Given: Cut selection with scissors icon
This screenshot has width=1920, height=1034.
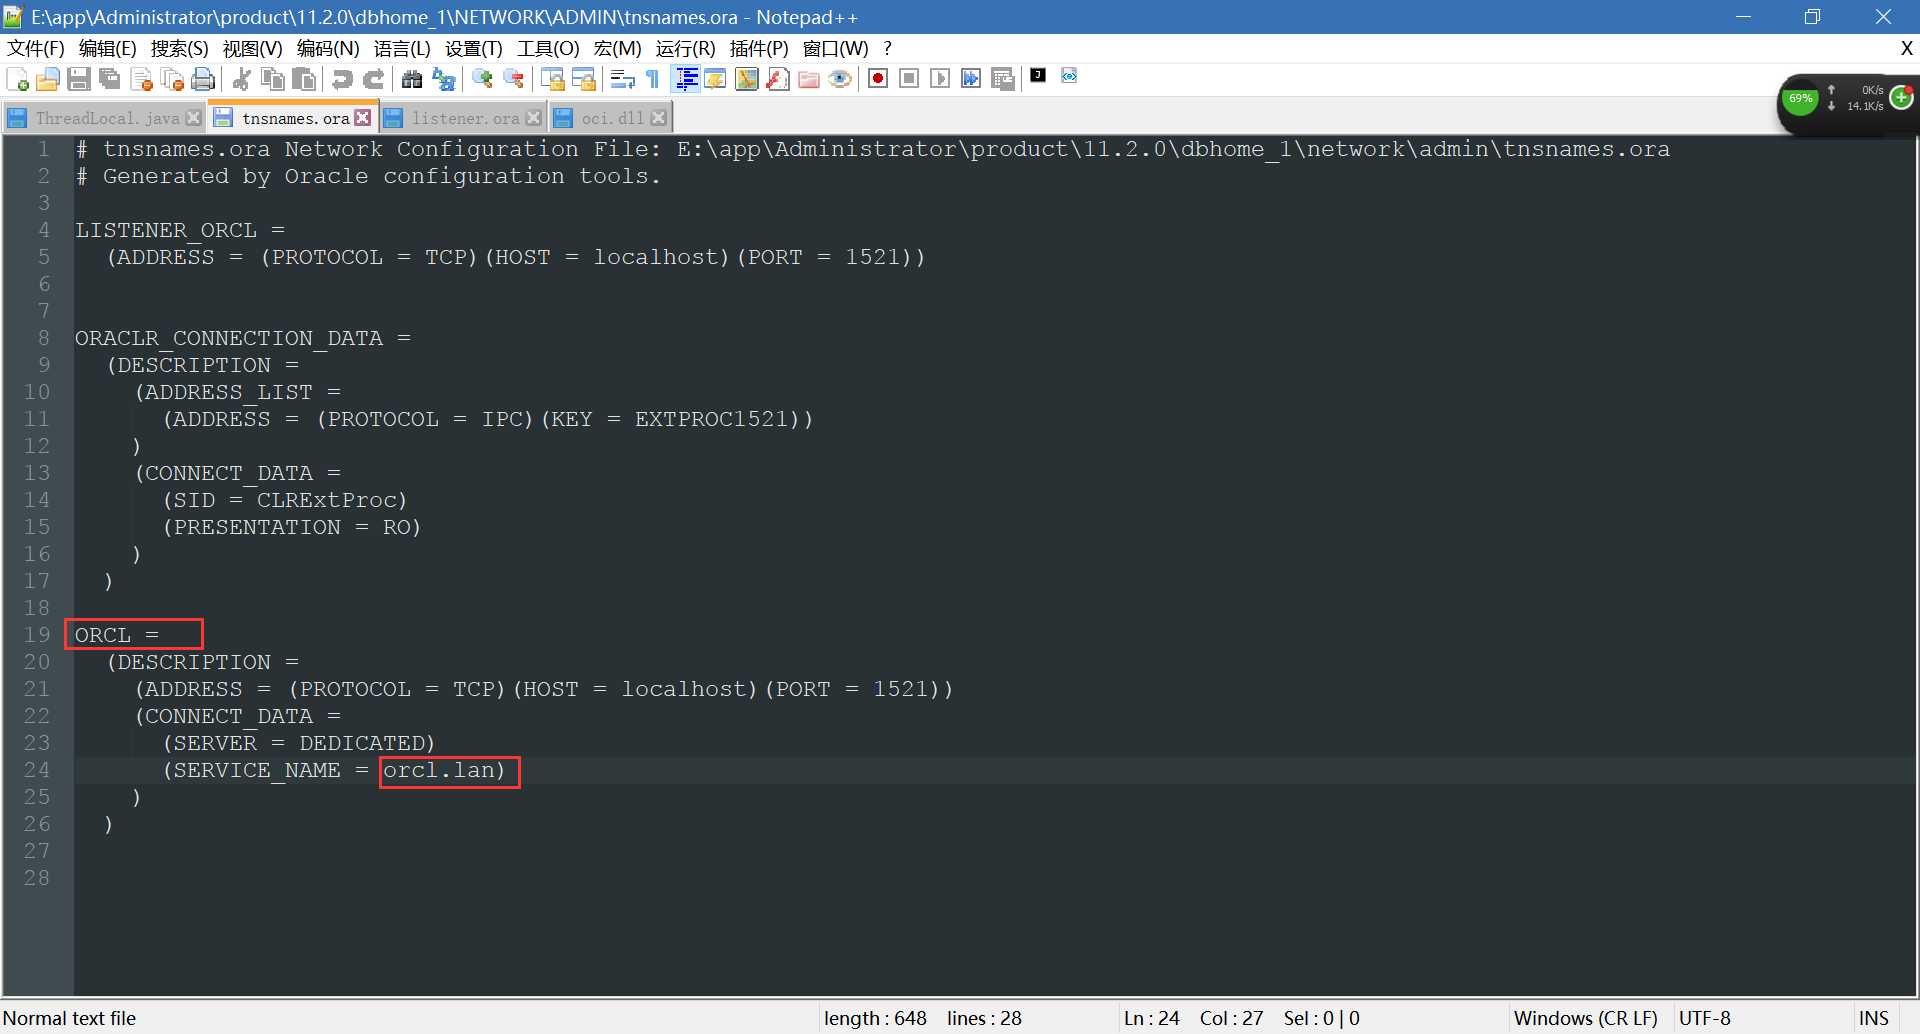Looking at the screenshot, I should (241, 80).
